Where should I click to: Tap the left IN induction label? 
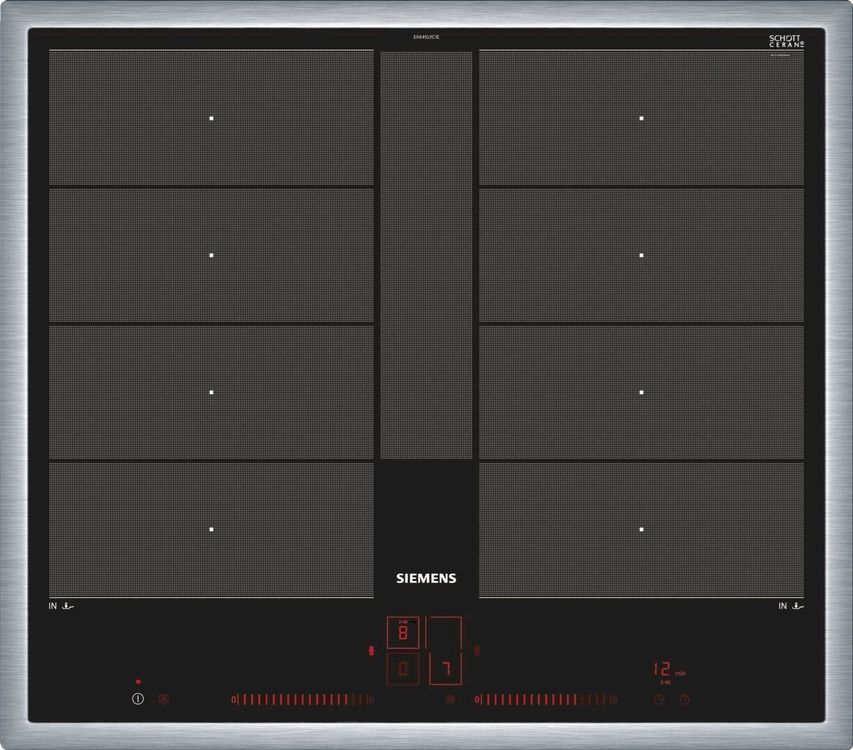[61, 606]
